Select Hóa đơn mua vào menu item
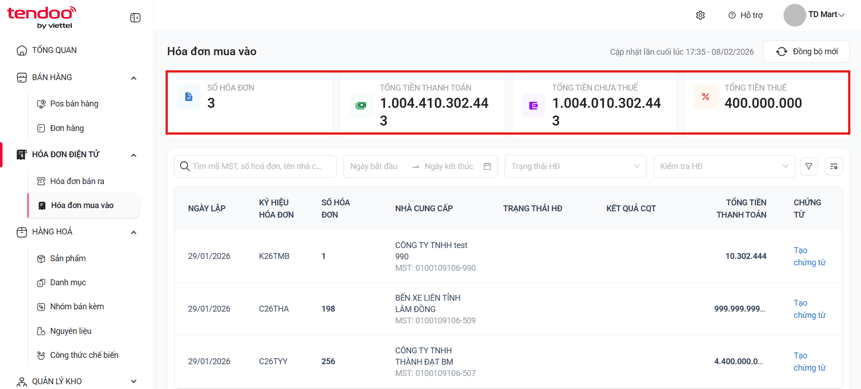 coord(82,205)
